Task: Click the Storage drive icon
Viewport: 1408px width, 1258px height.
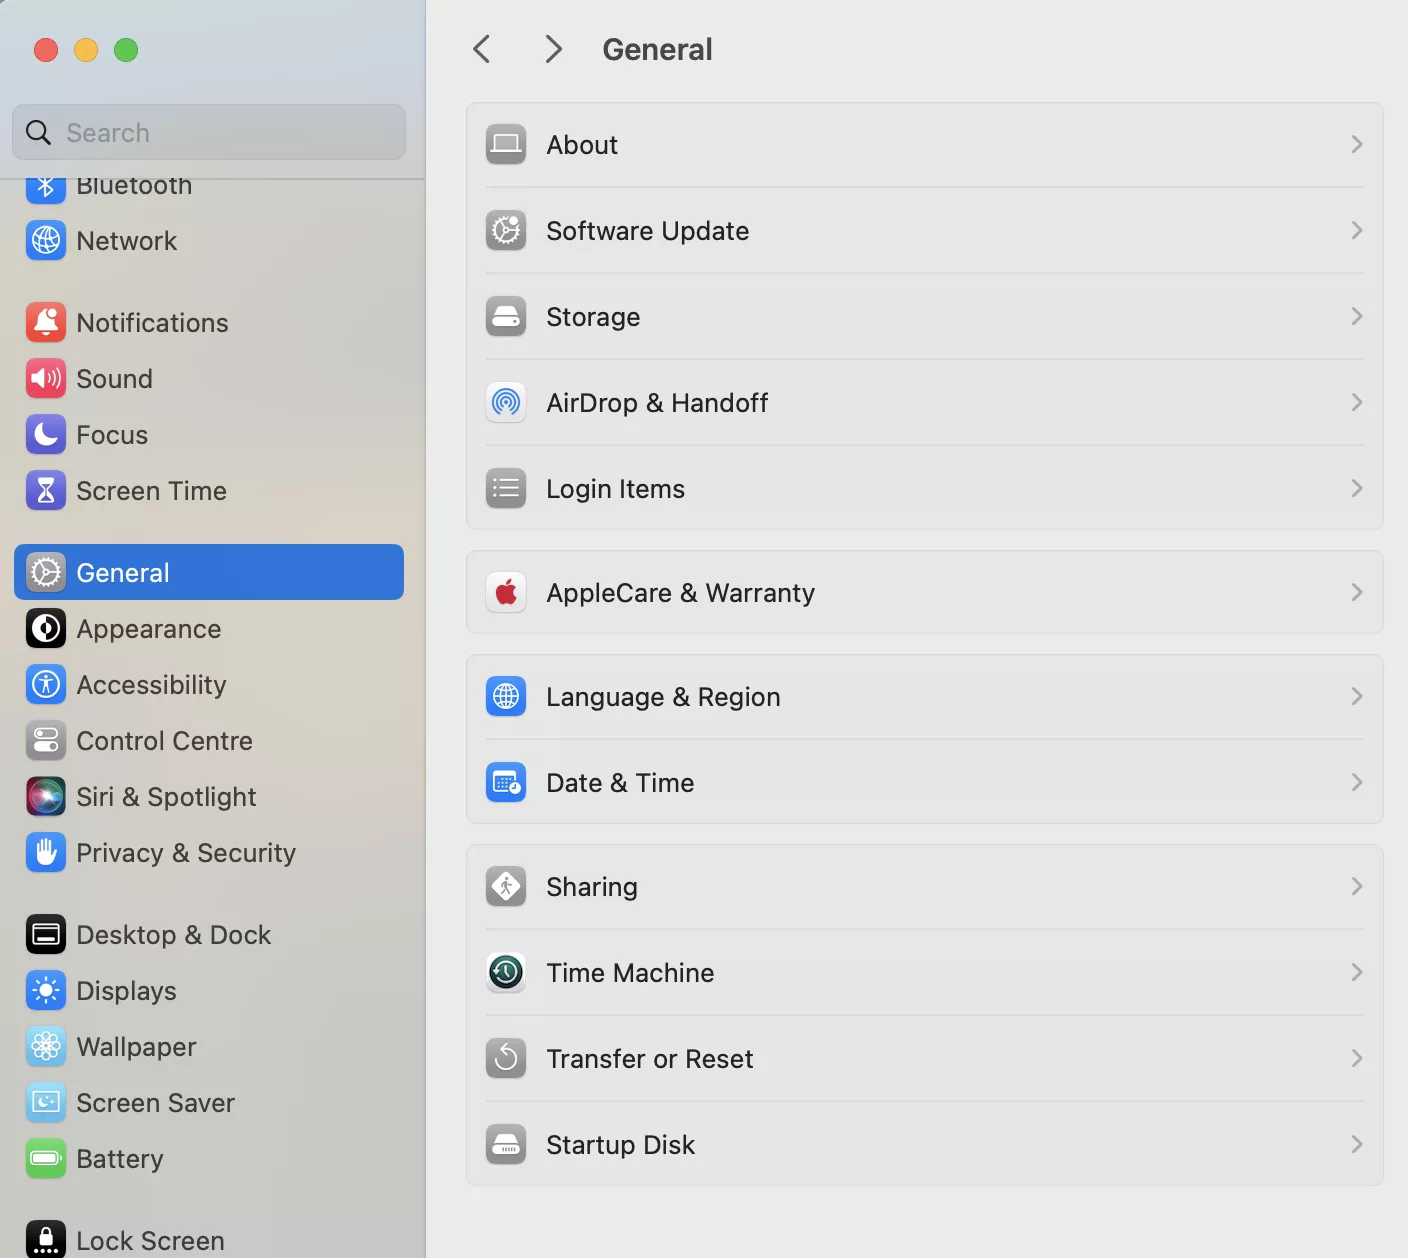Action: (506, 316)
